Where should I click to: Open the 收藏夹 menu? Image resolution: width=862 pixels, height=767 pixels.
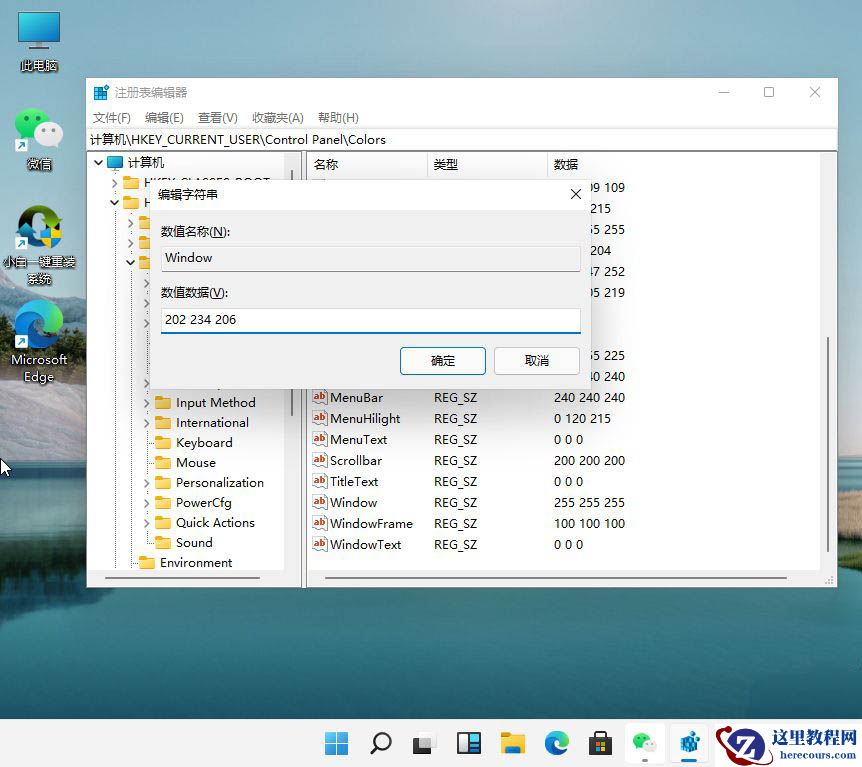277,117
